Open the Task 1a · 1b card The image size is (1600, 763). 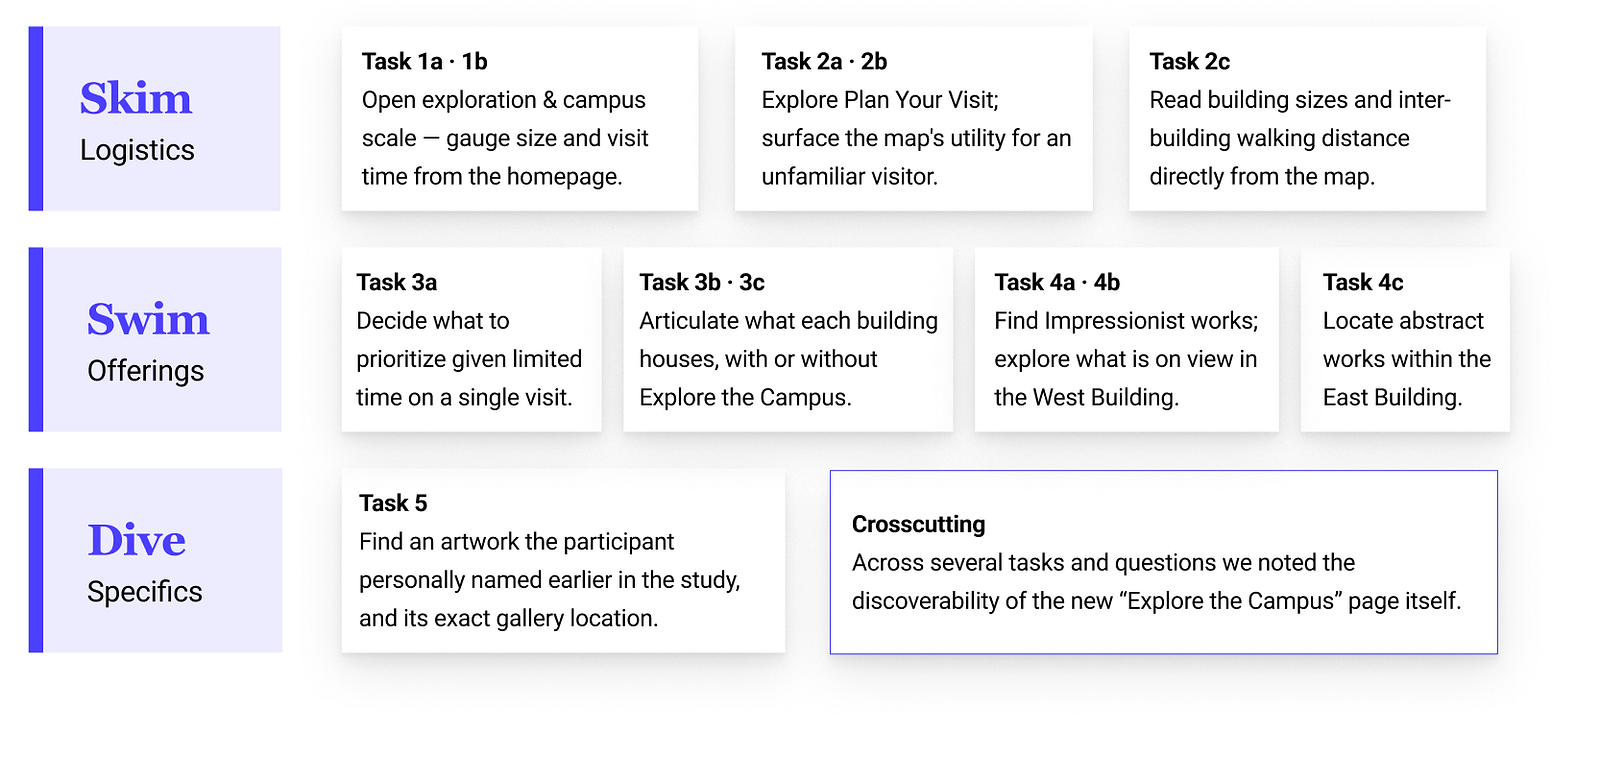pyautogui.click(x=520, y=119)
